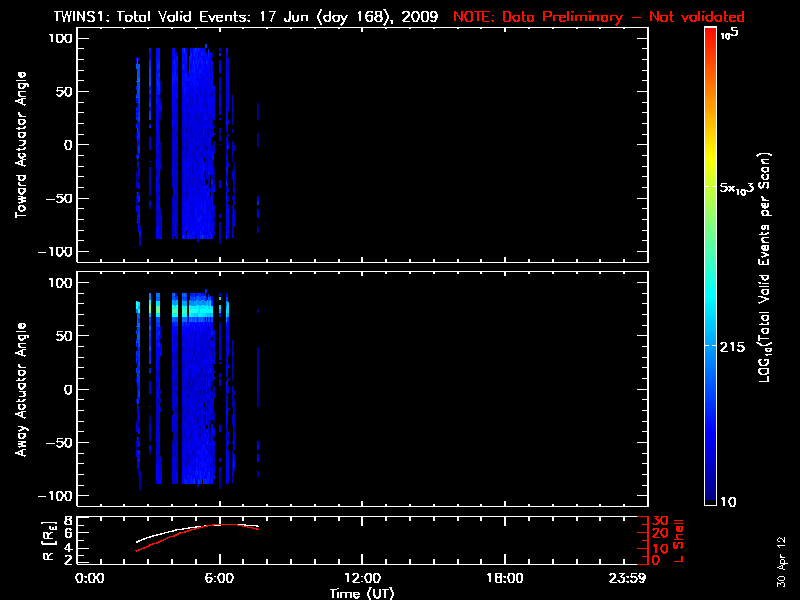Viewport: 800px width, 600px height.
Task: Click the 23:59 time axis tick label
Action: [630, 578]
